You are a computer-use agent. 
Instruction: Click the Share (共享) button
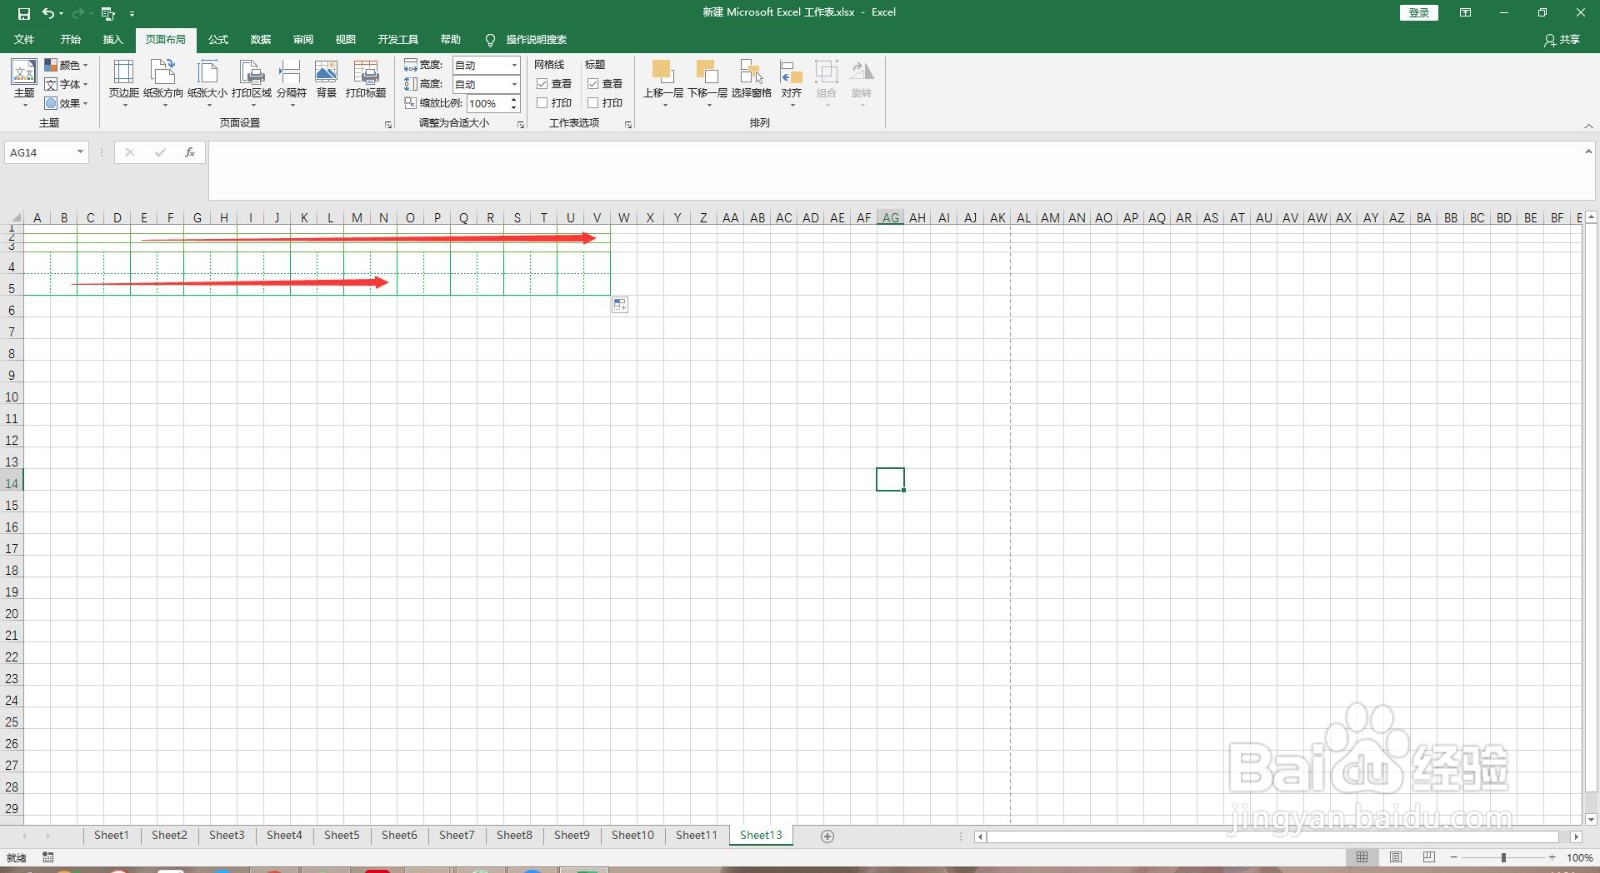click(x=1562, y=40)
